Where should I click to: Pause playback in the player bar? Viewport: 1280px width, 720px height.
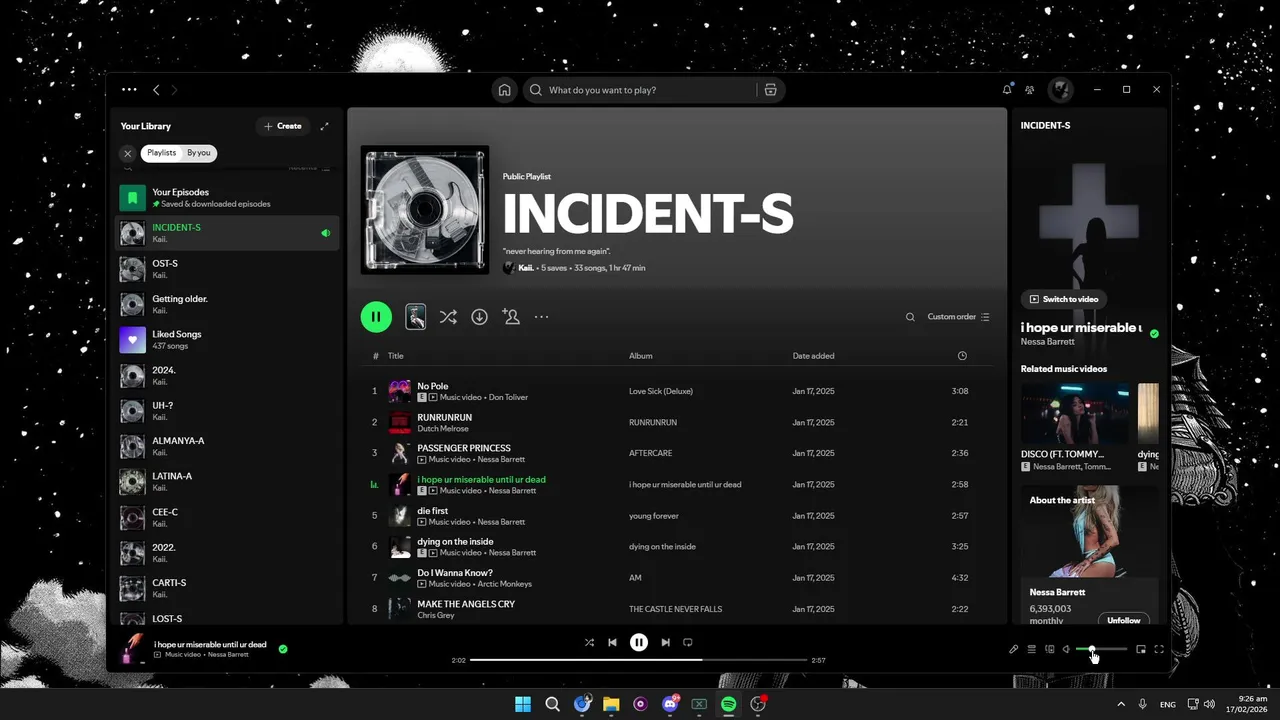point(639,642)
